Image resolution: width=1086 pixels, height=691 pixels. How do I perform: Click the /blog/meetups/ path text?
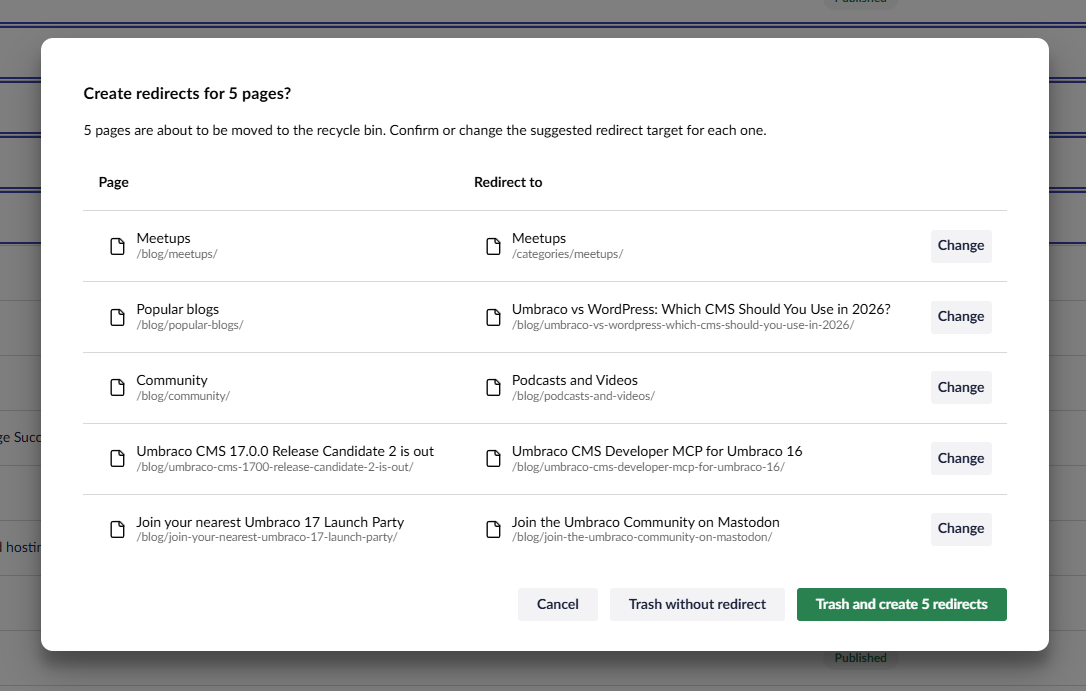tap(177, 254)
